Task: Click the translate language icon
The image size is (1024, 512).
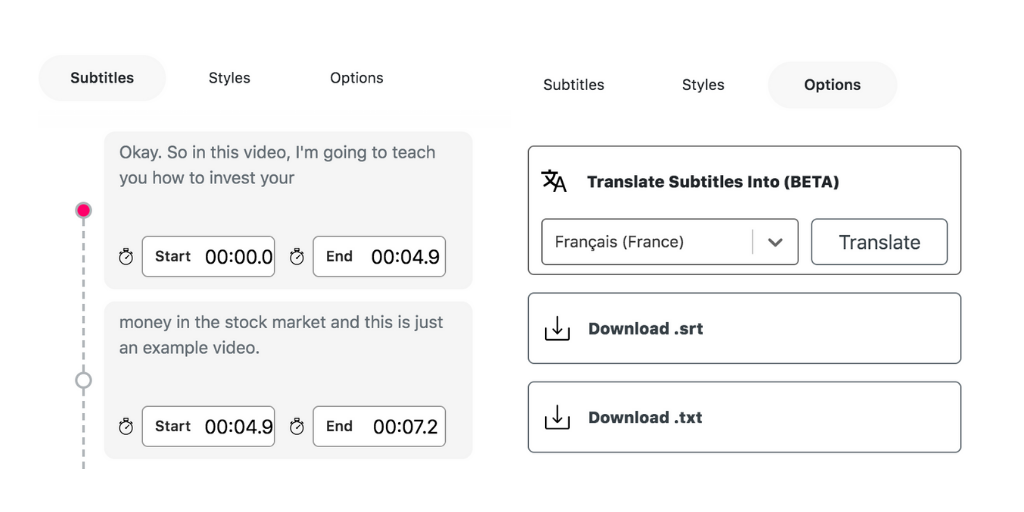Action: coord(554,181)
